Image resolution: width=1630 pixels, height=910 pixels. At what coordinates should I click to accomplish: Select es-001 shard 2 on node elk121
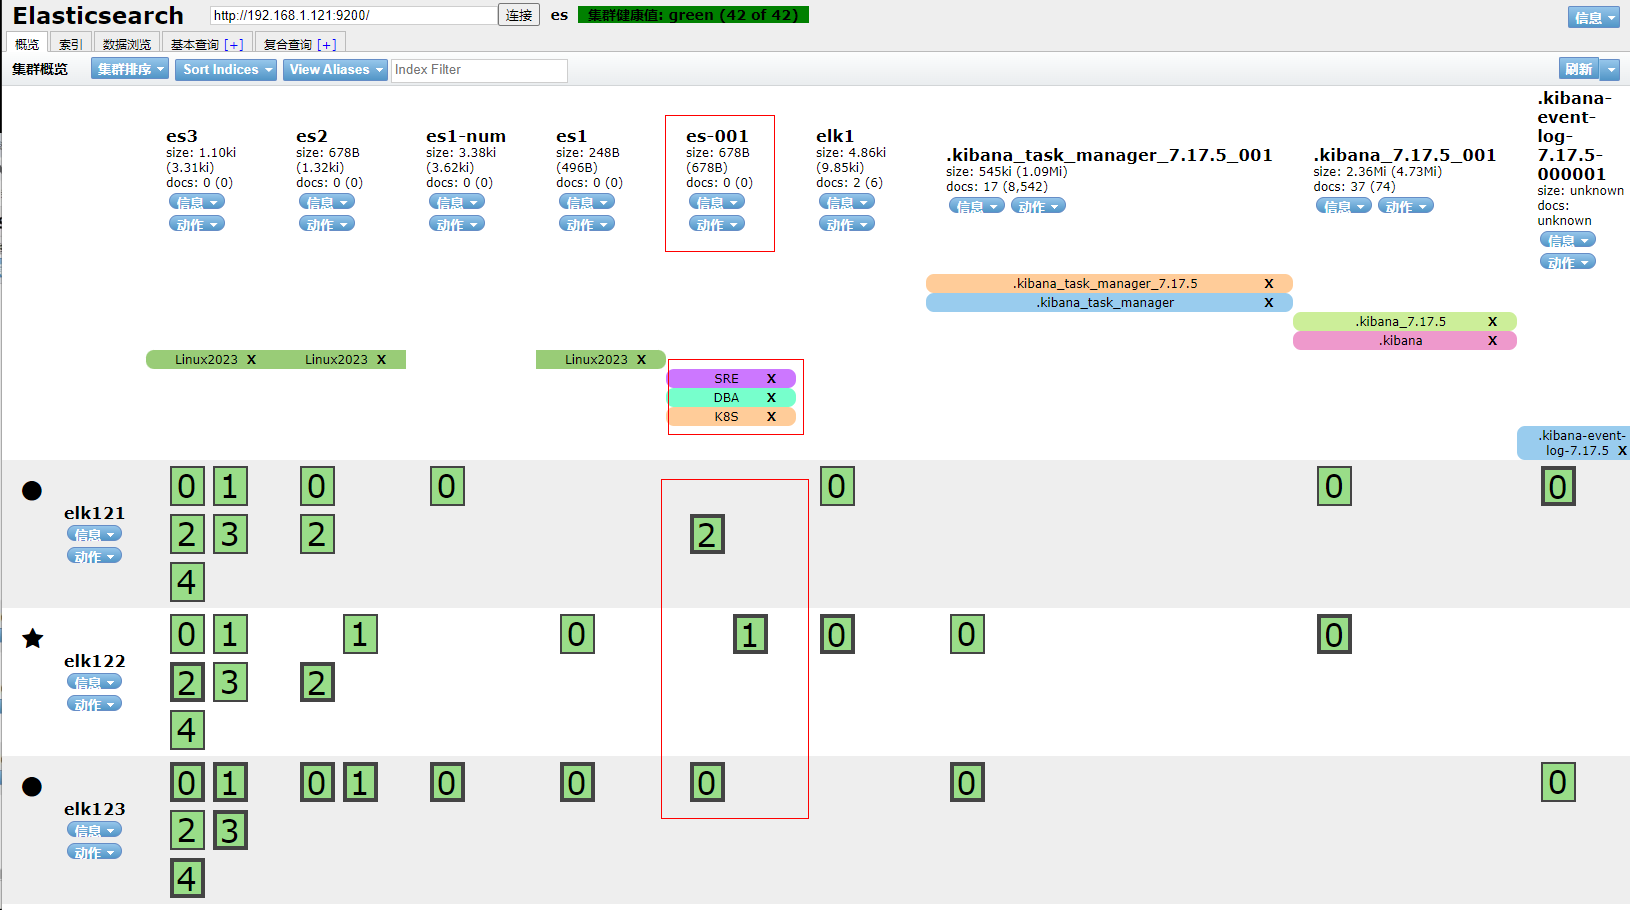pyautogui.click(x=707, y=535)
